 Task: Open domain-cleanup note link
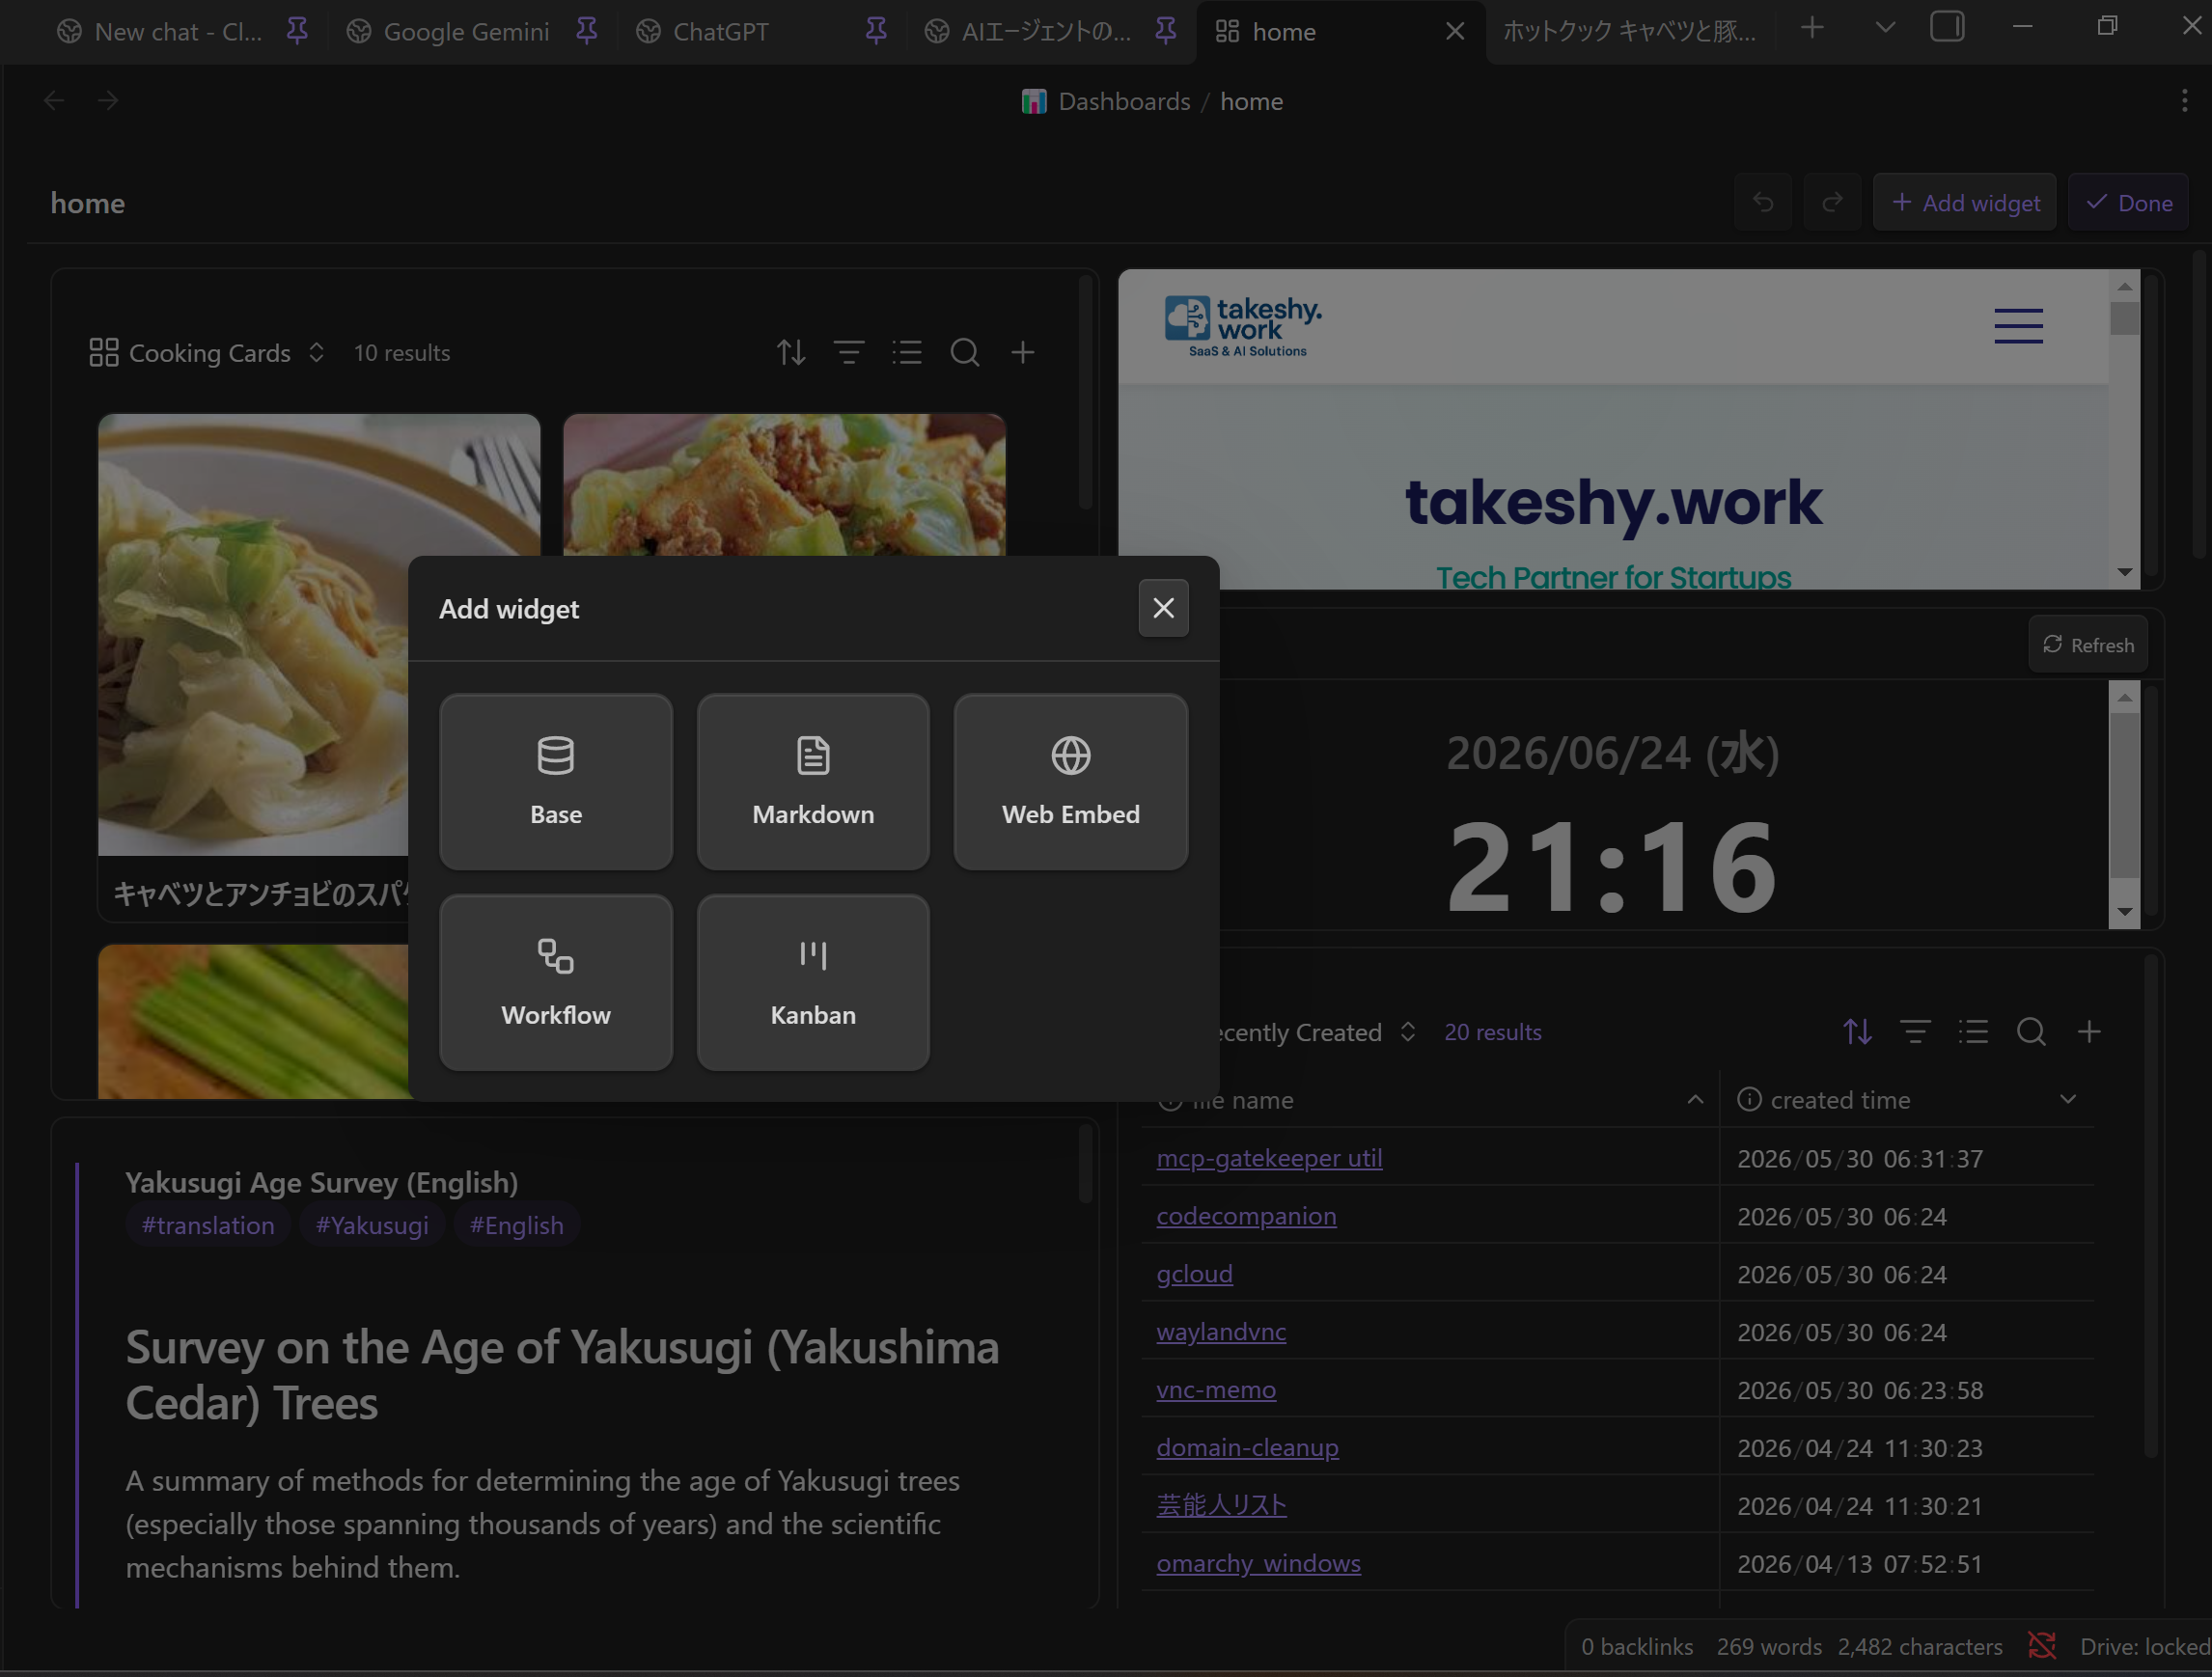tap(1247, 1448)
